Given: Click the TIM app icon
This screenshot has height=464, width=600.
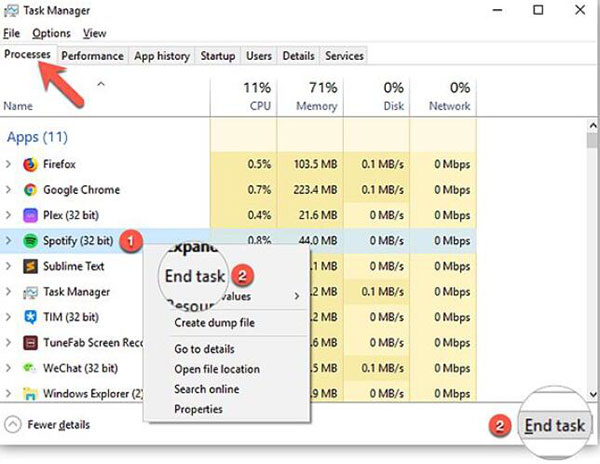Looking at the screenshot, I should click(29, 317).
